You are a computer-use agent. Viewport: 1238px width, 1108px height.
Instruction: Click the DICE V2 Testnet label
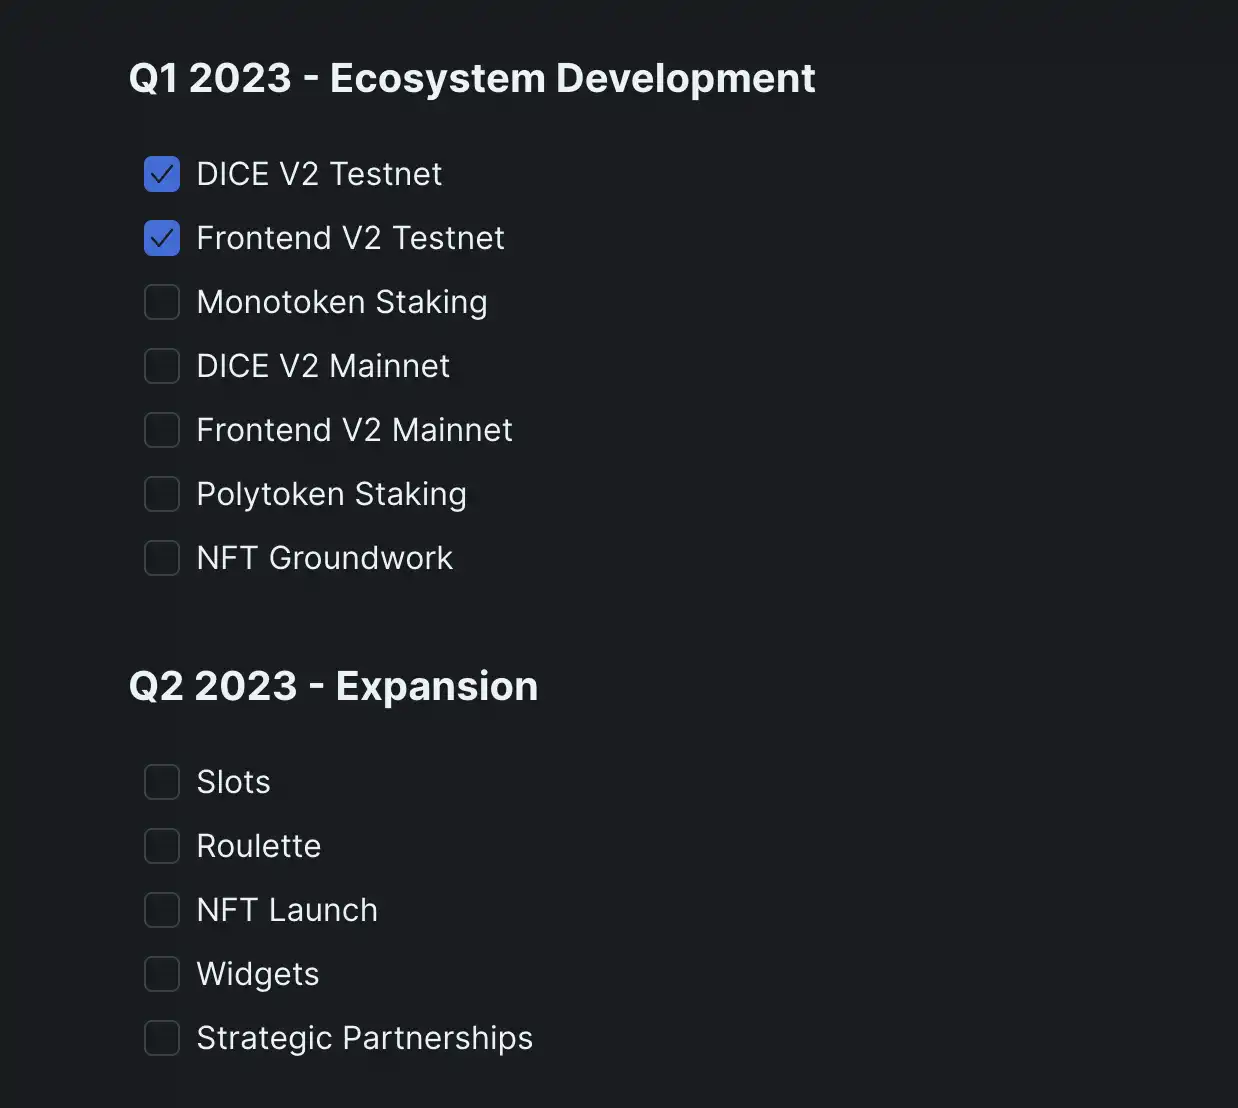[x=319, y=174]
